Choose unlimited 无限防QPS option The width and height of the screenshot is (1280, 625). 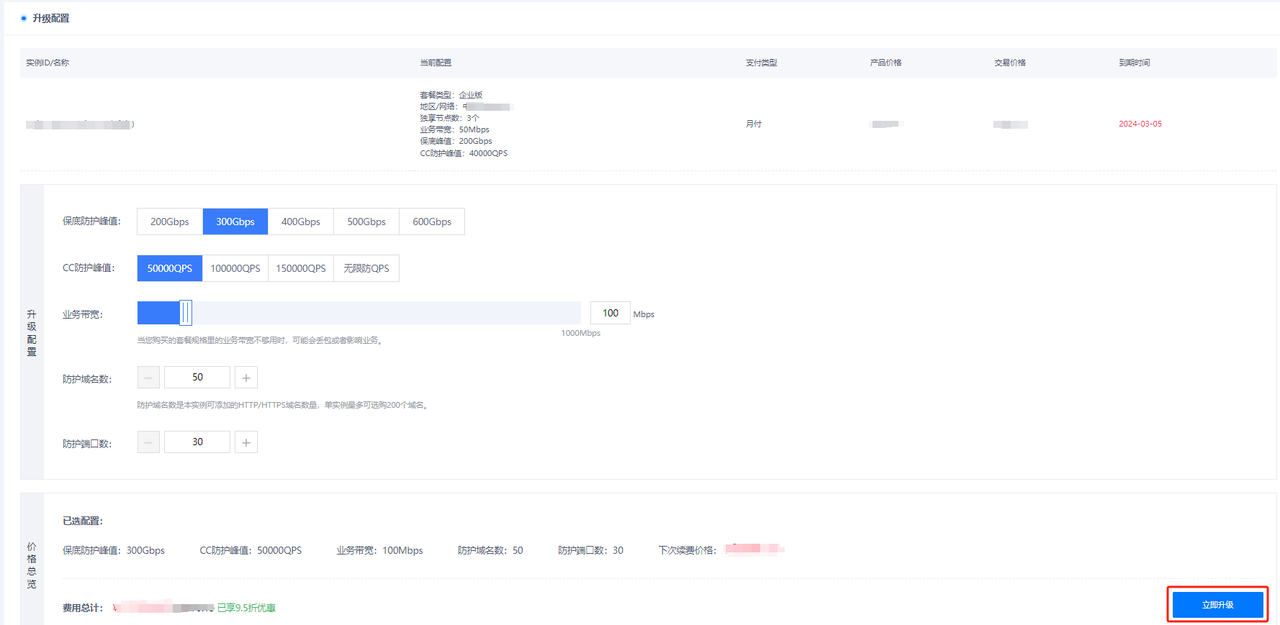(366, 268)
